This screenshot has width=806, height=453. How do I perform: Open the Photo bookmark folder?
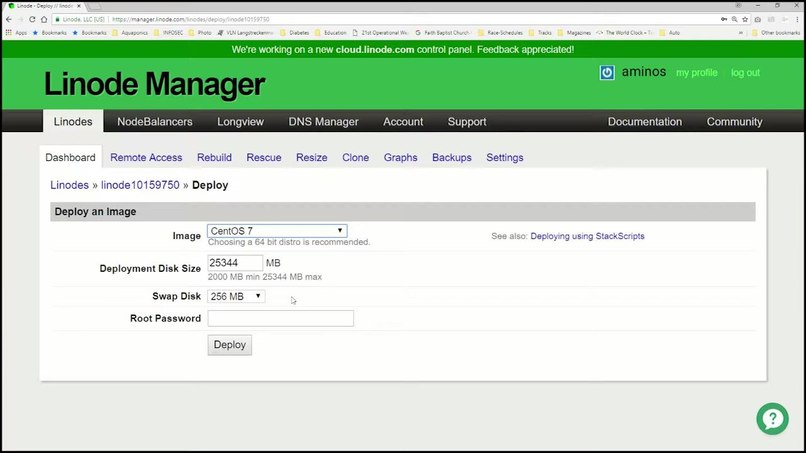200,32
